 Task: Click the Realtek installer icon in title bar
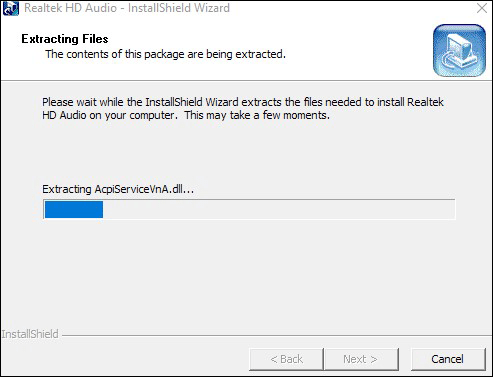point(11,8)
